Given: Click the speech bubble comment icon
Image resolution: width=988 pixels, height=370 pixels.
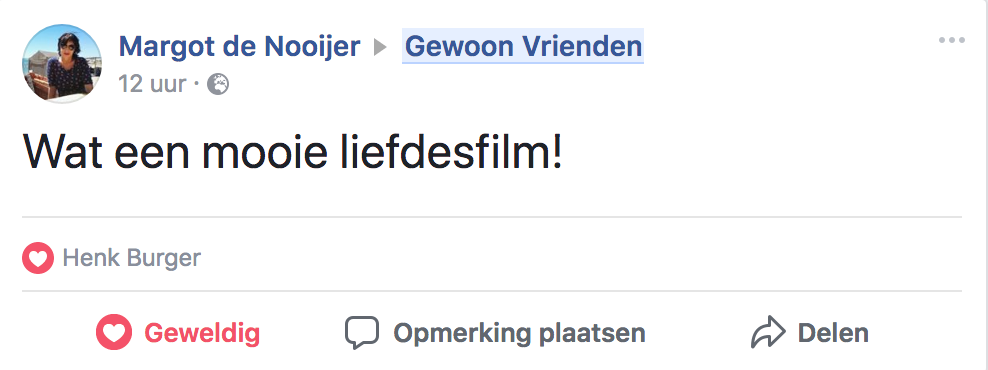Looking at the screenshot, I should pyautogui.click(x=362, y=332).
